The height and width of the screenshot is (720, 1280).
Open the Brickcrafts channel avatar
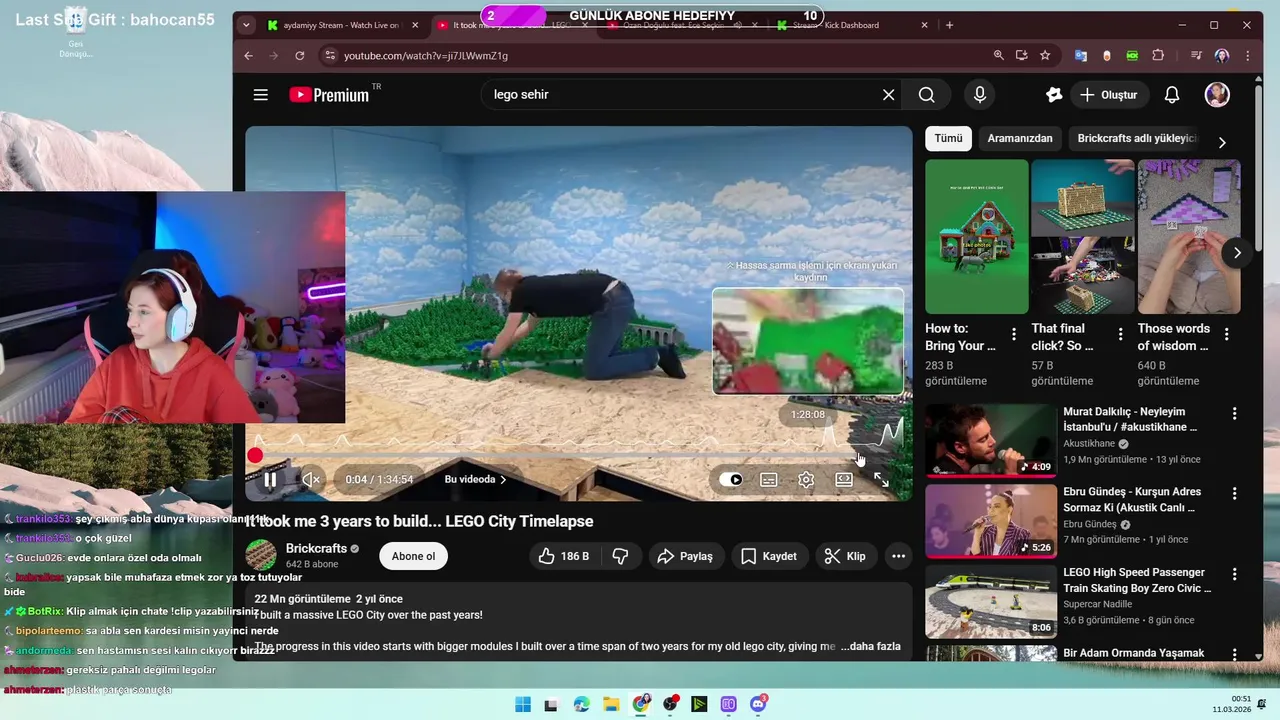point(261,555)
